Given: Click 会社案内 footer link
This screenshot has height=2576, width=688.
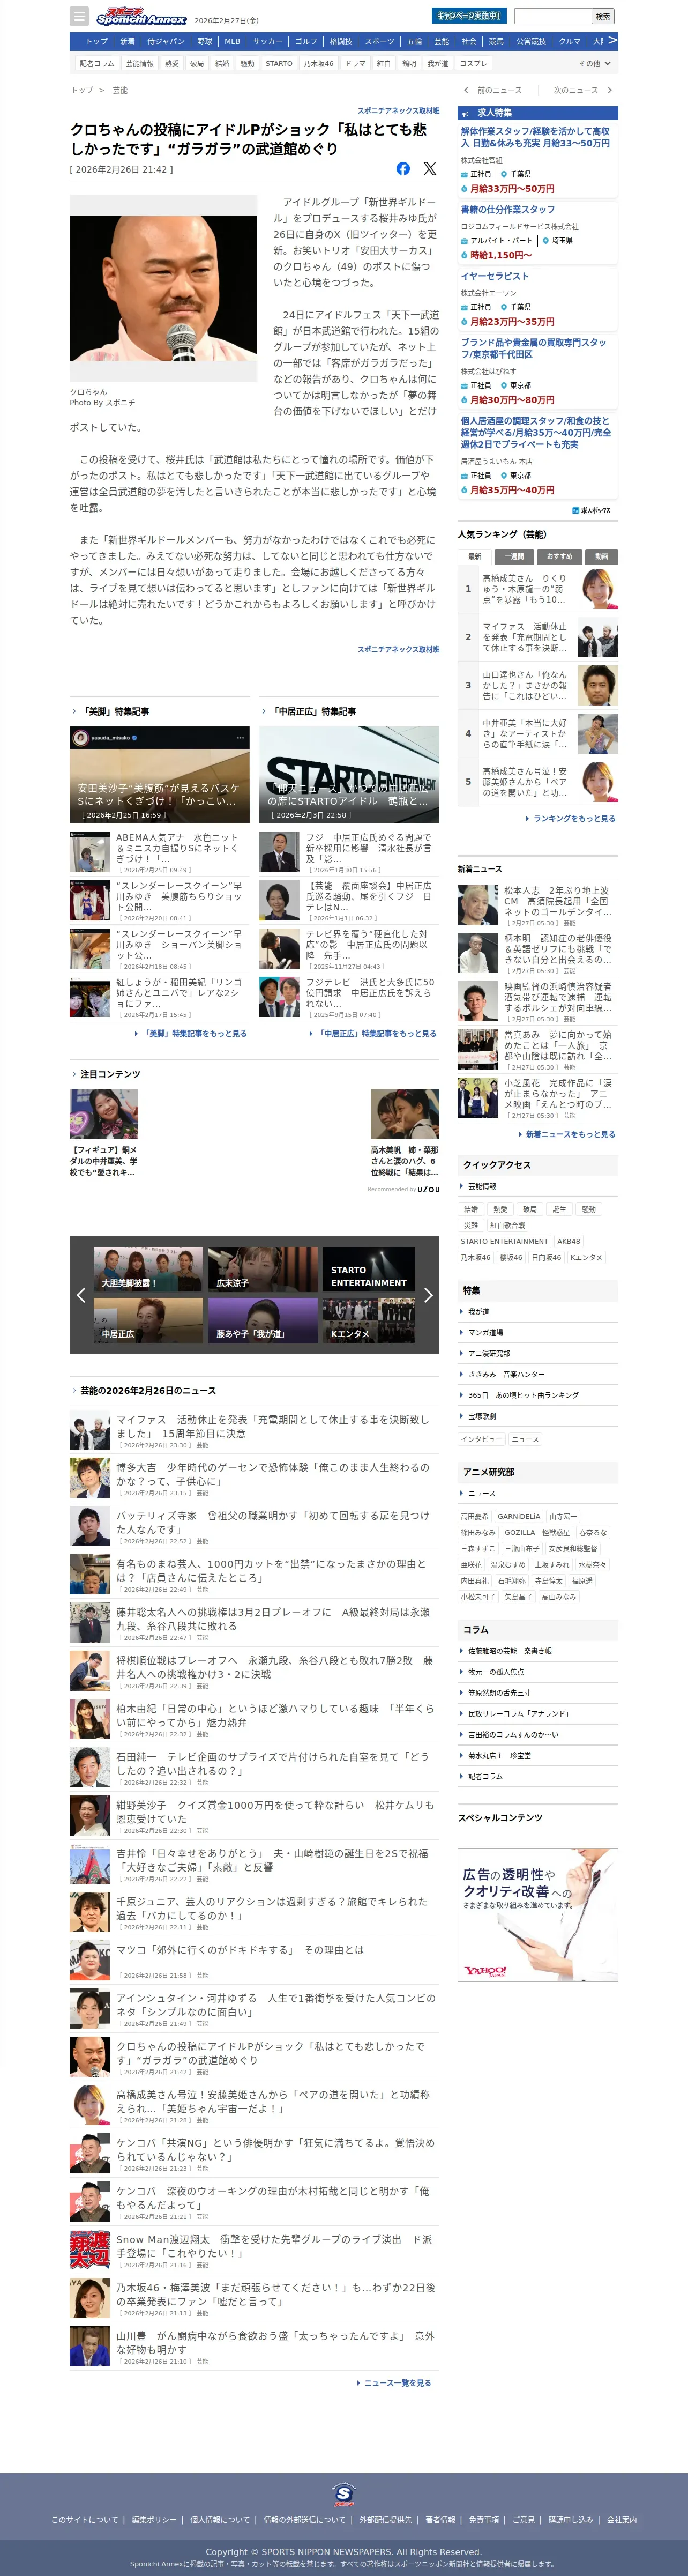Looking at the screenshot, I should 621,2519.
